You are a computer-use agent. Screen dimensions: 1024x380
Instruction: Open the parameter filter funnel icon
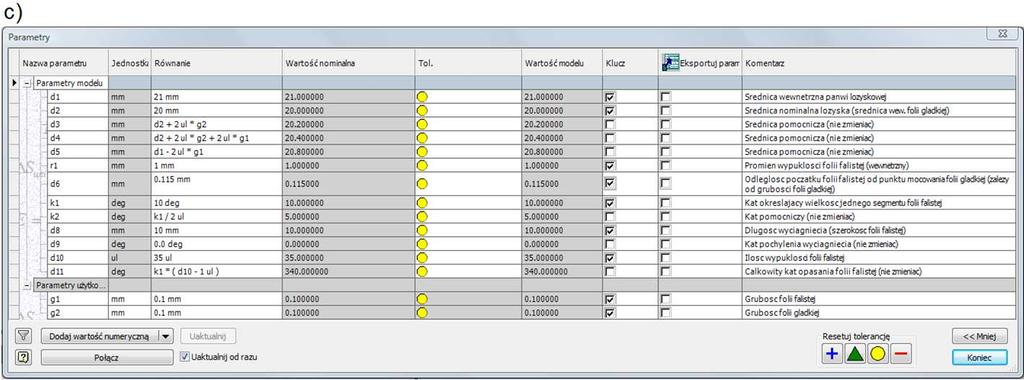click(24, 336)
